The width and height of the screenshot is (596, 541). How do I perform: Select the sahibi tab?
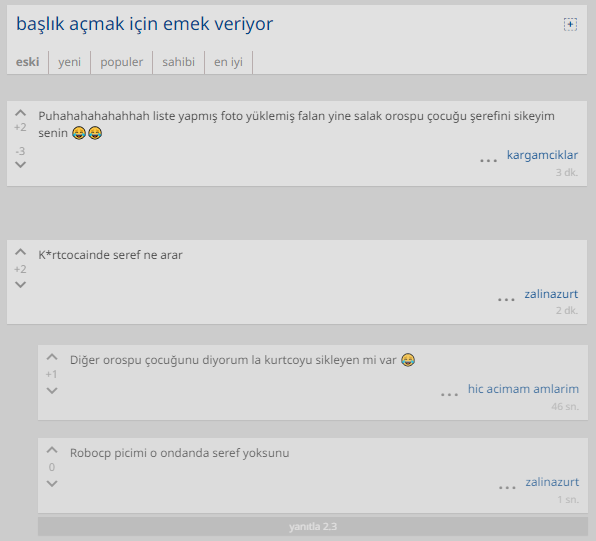click(179, 62)
